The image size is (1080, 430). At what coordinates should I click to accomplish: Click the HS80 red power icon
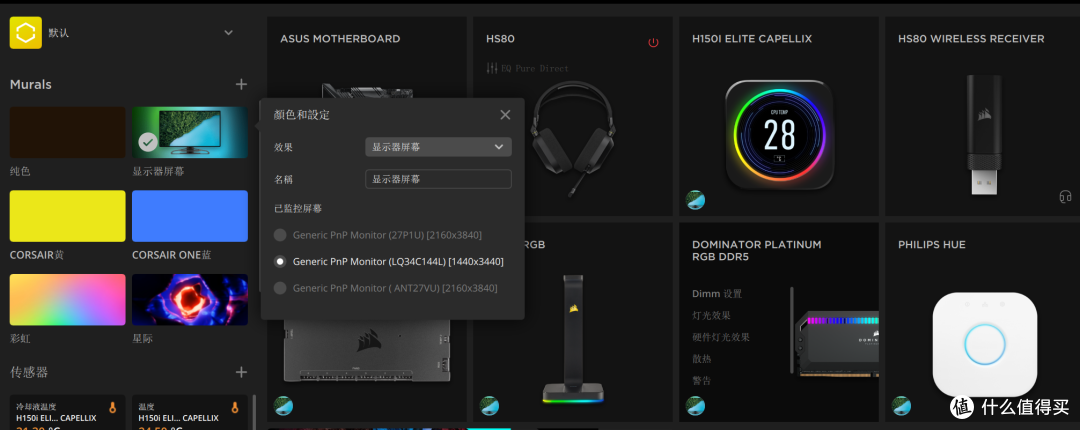[x=654, y=43]
